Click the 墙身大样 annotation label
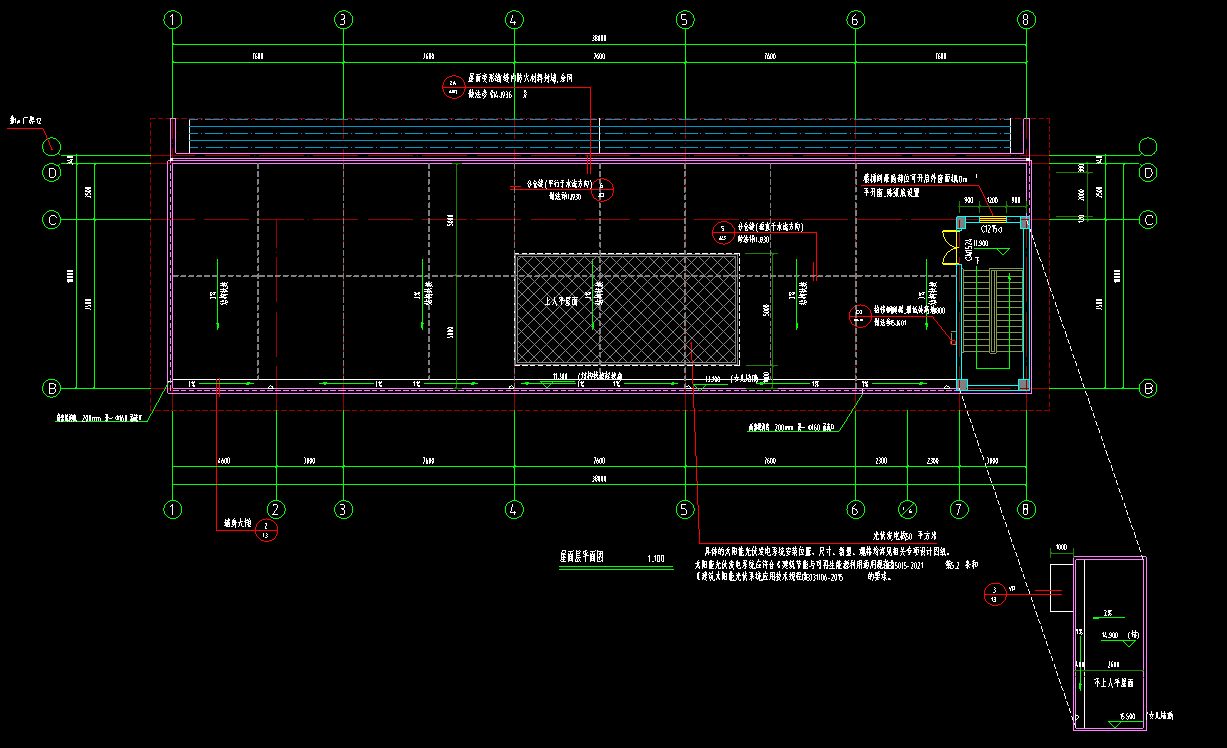The width and height of the screenshot is (1227, 748). click(236, 522)
